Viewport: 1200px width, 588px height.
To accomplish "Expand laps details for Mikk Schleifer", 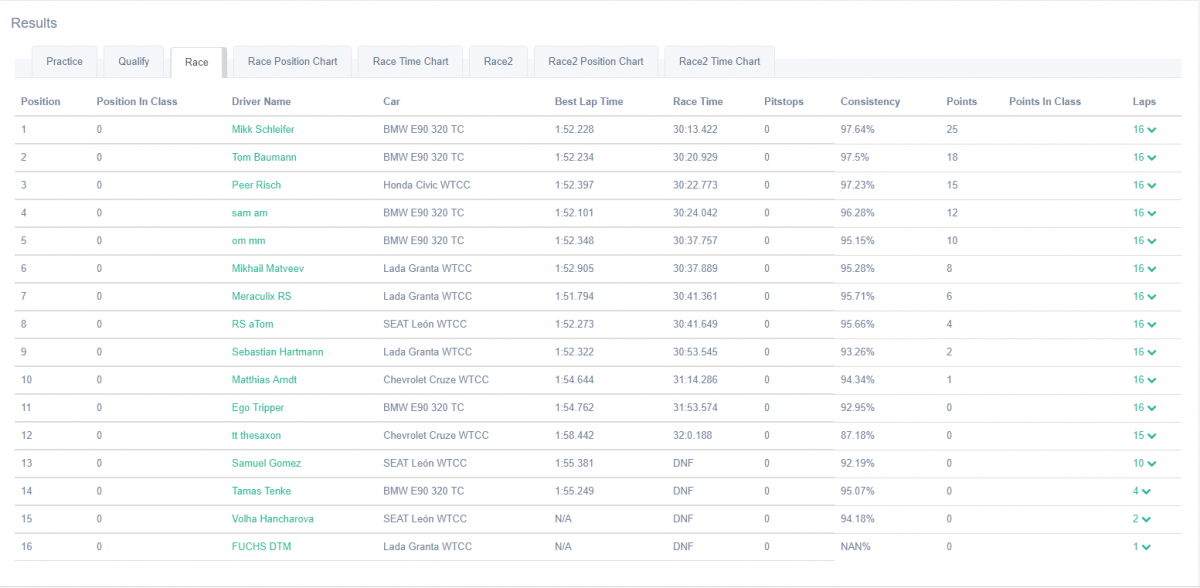I will tap(1144, 130).
